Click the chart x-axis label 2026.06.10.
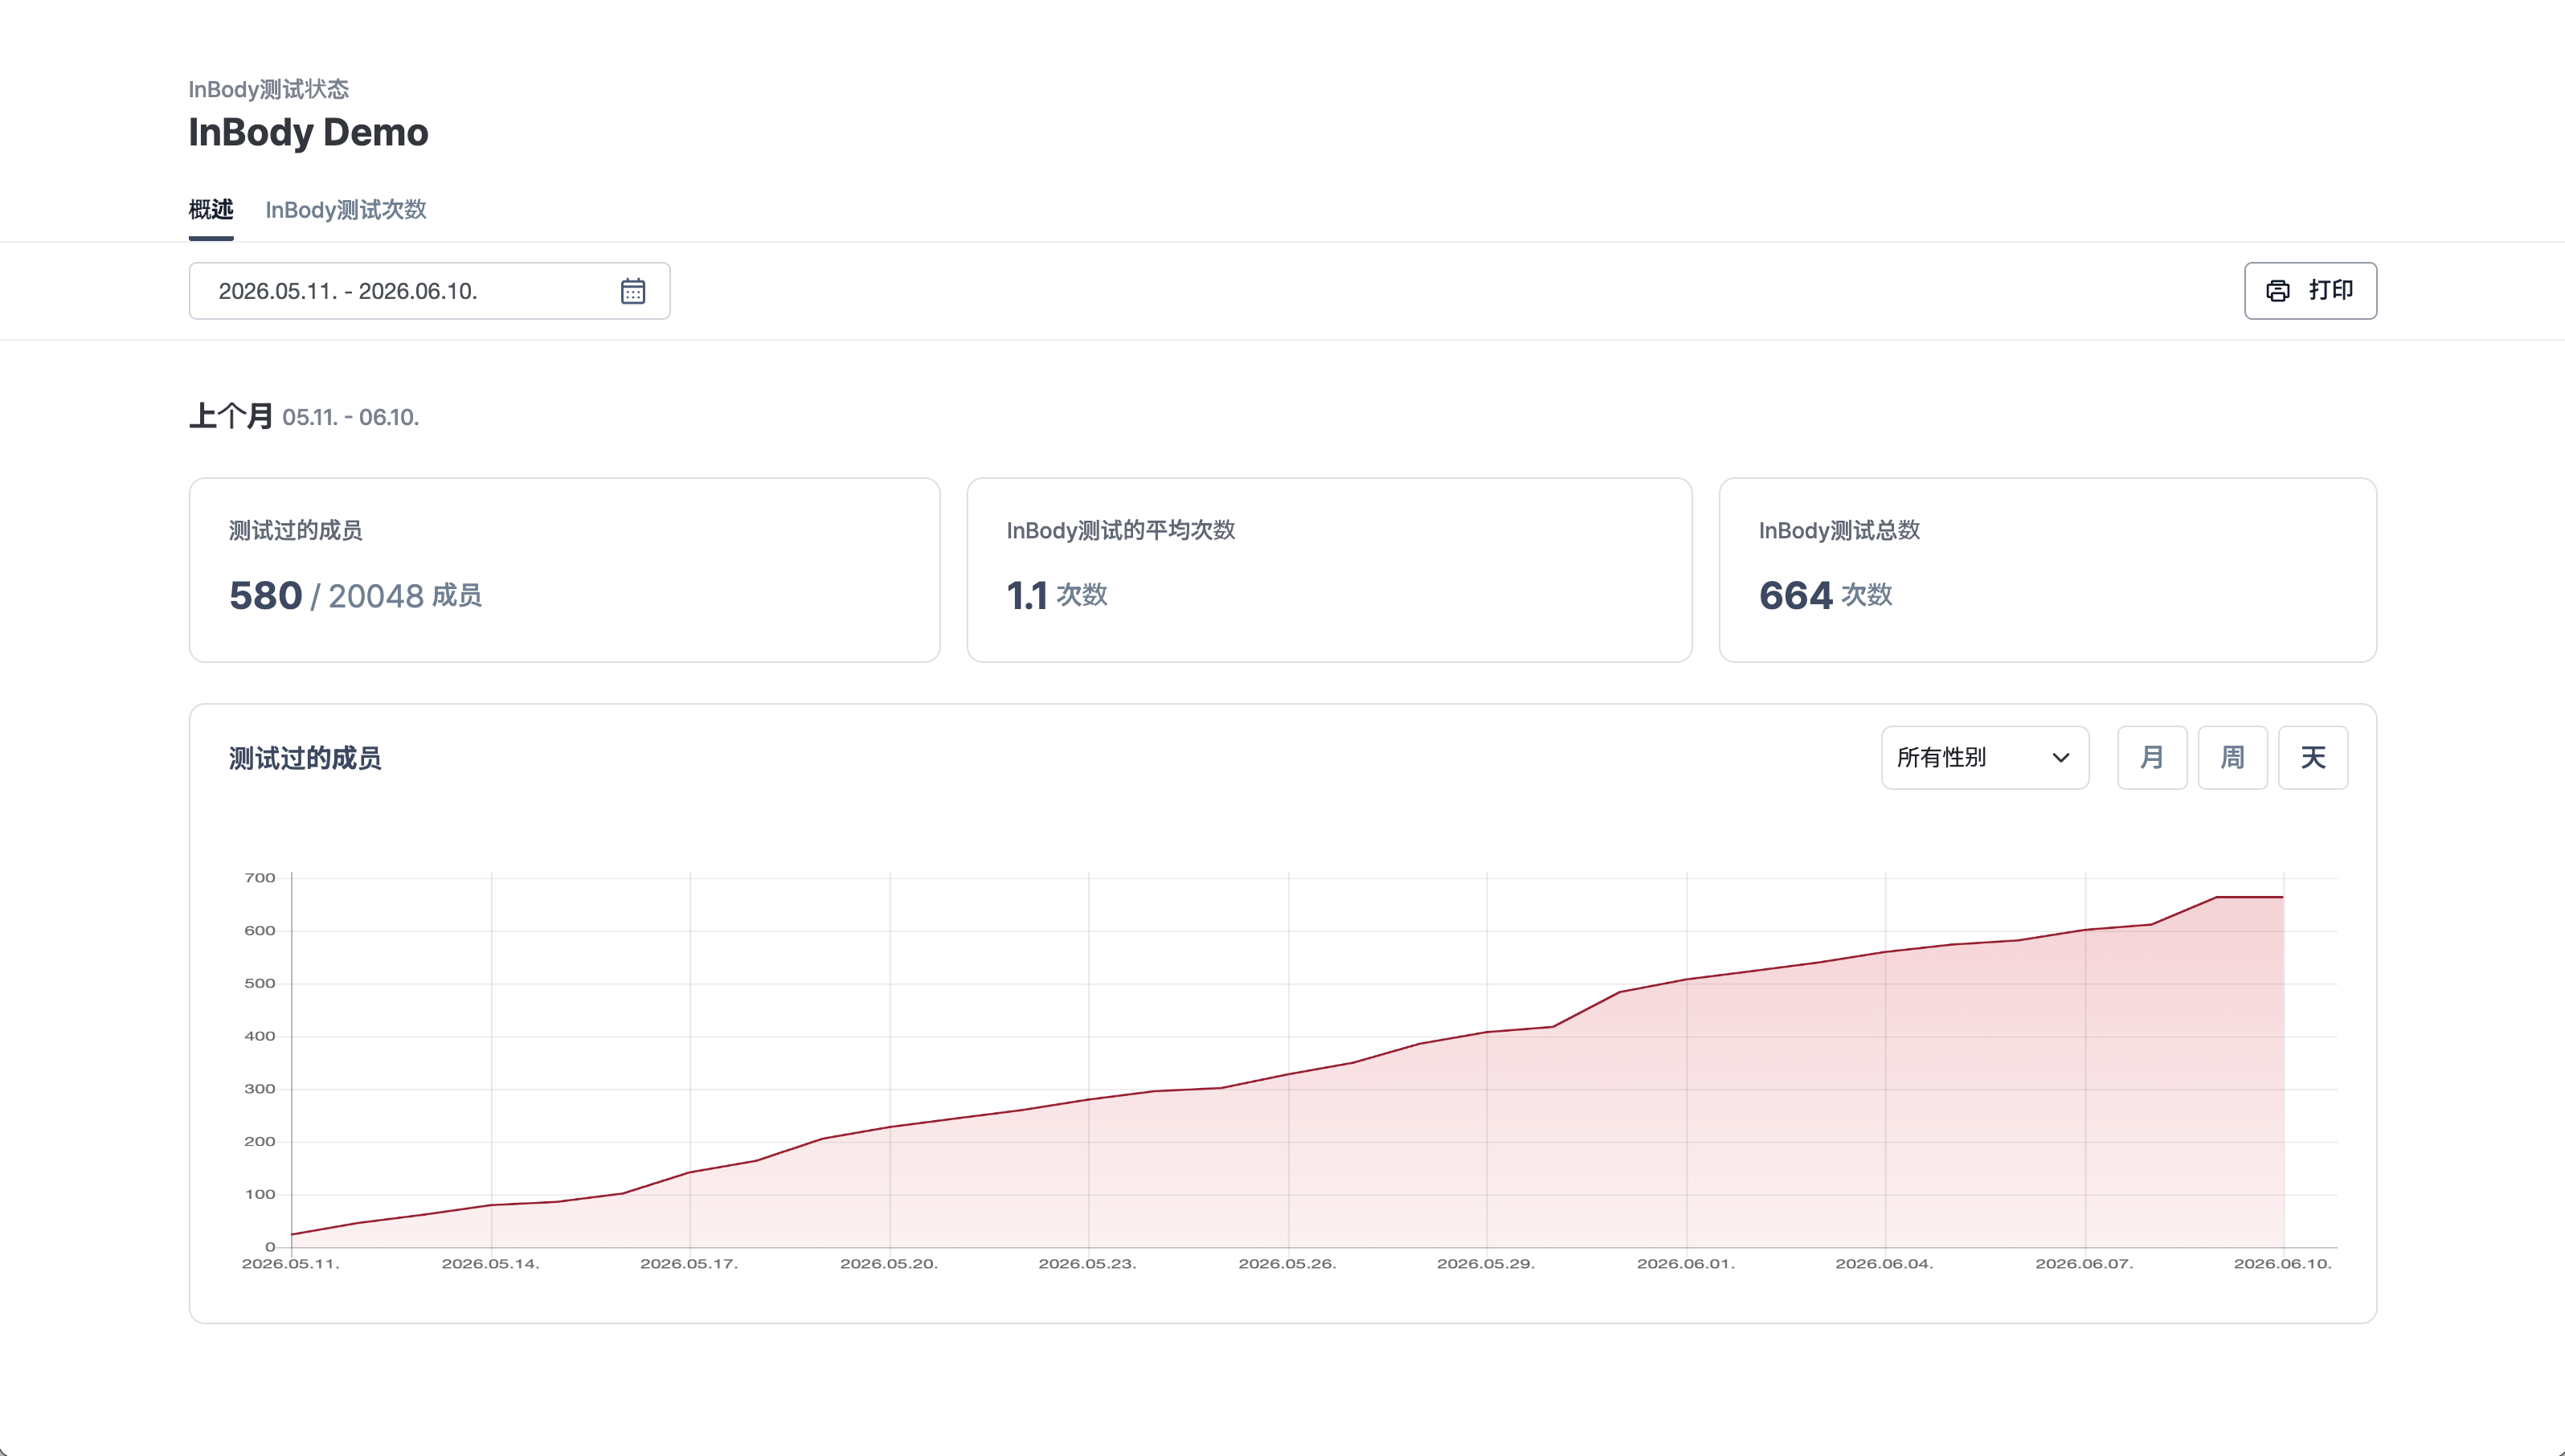Image resolution: width=2565 pixels, height=1456 pixels. [2283, 1264]
